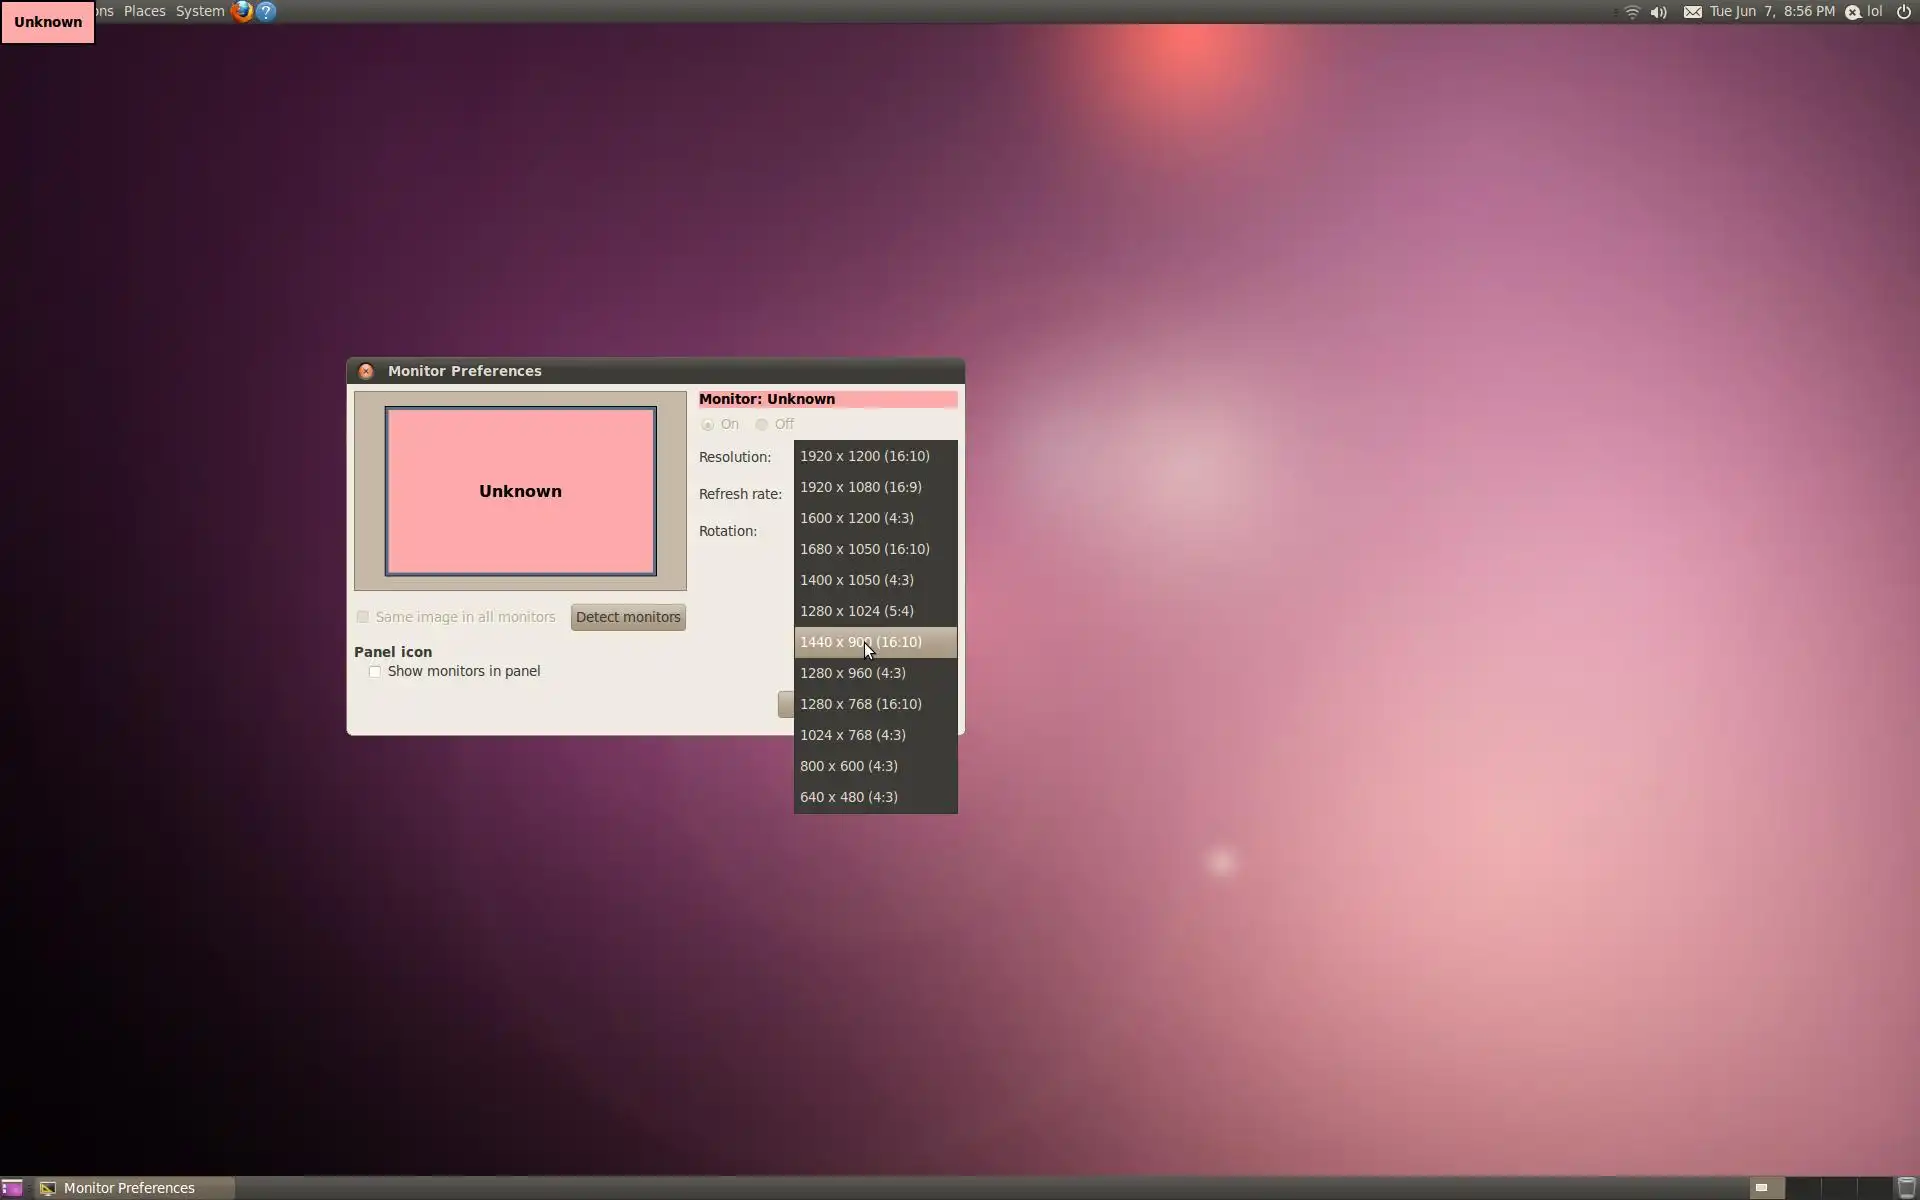Image resolution: width=1920 pixels, height=1200 pixels.
Task: Pick 1024 x 768 (4:3) resolution
Action: click(852, 735)
